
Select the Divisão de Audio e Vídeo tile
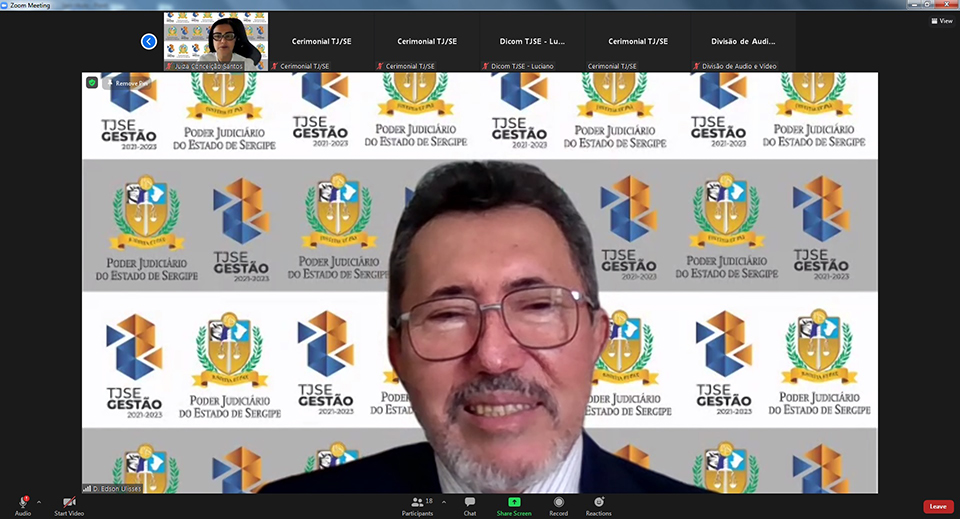(x=744, y=42)
